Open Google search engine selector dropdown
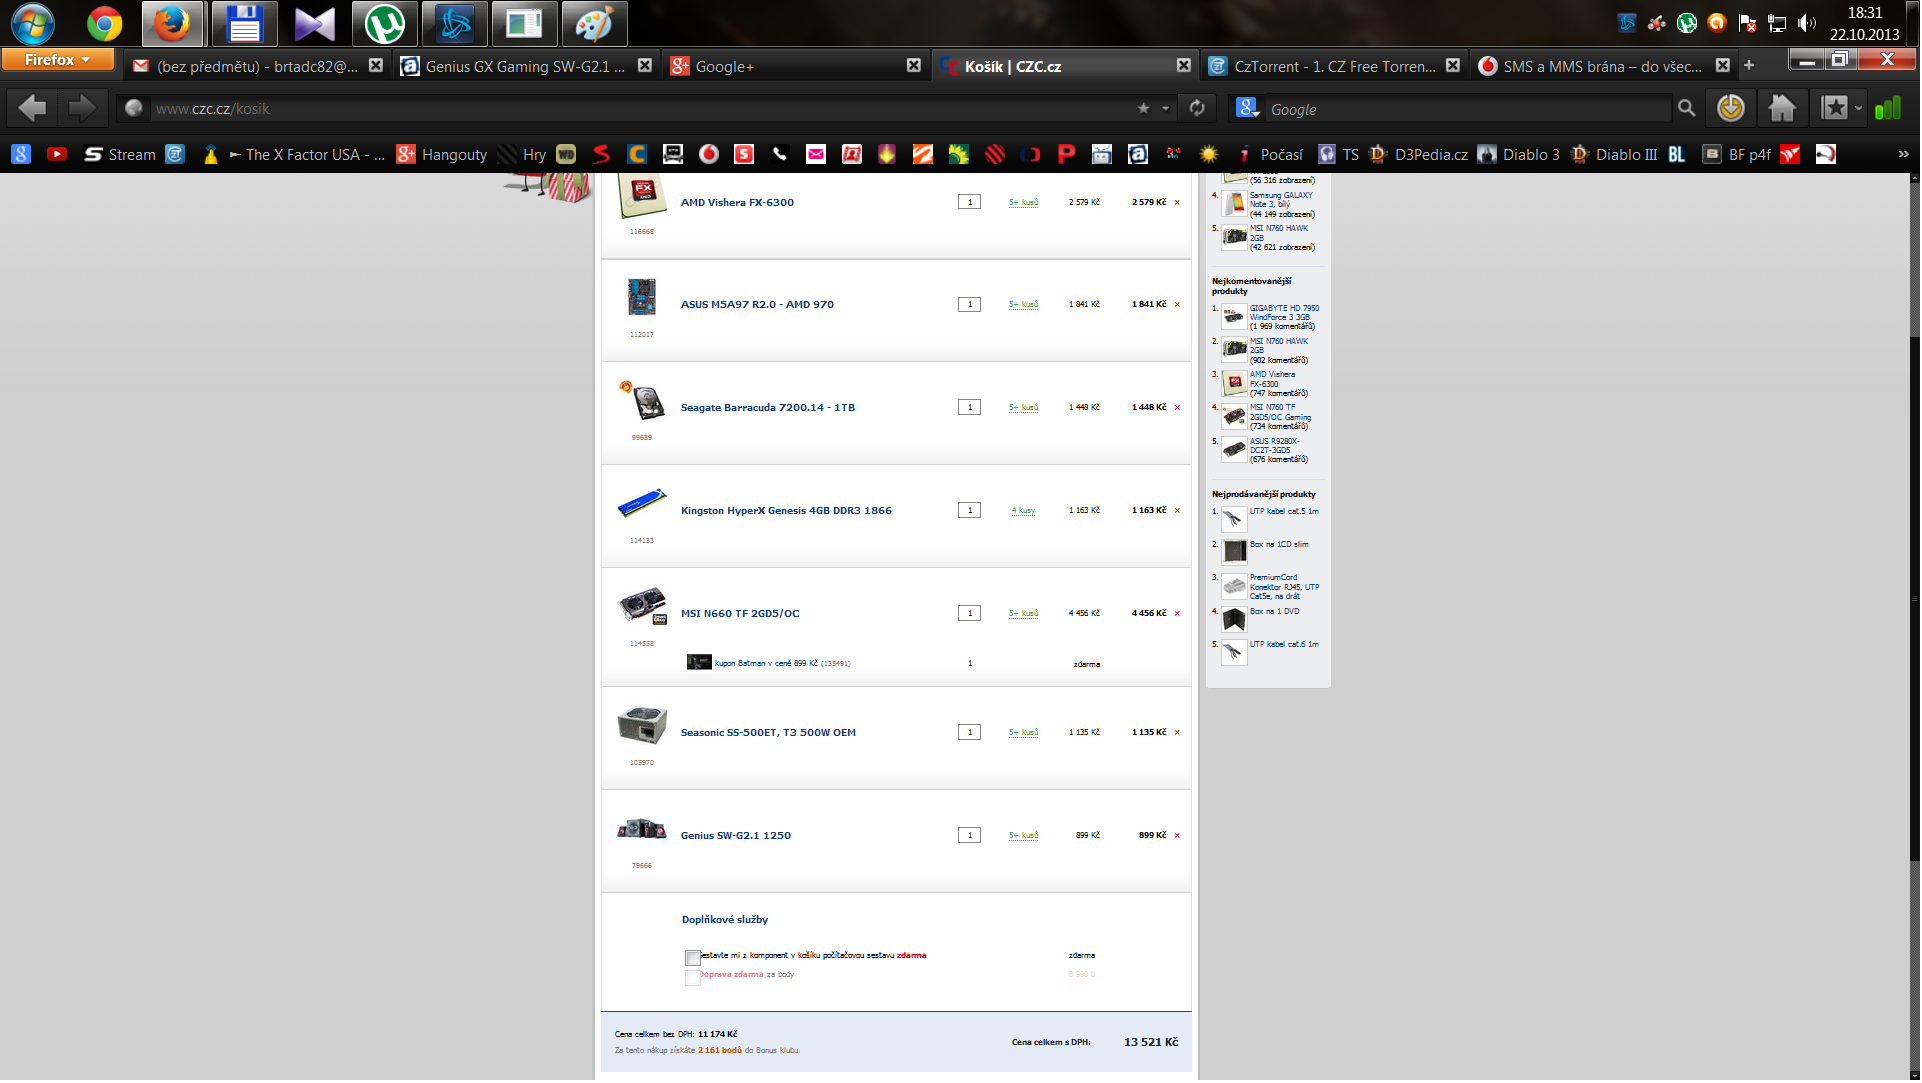 (x=1248, y=108)
